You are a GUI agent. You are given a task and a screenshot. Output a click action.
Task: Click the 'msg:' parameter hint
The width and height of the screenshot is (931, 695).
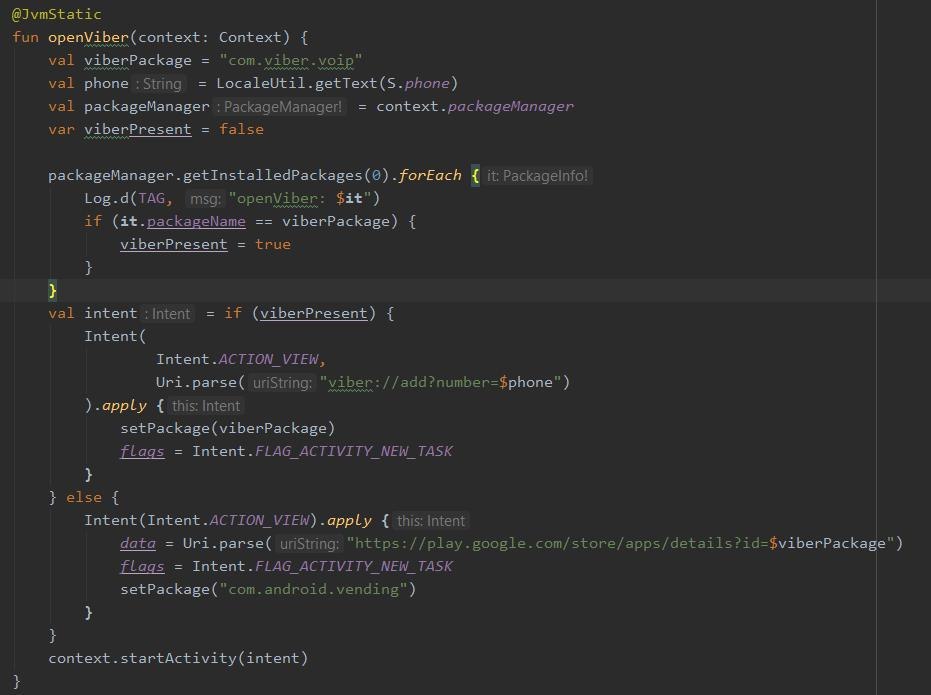(x=205, y=199)
